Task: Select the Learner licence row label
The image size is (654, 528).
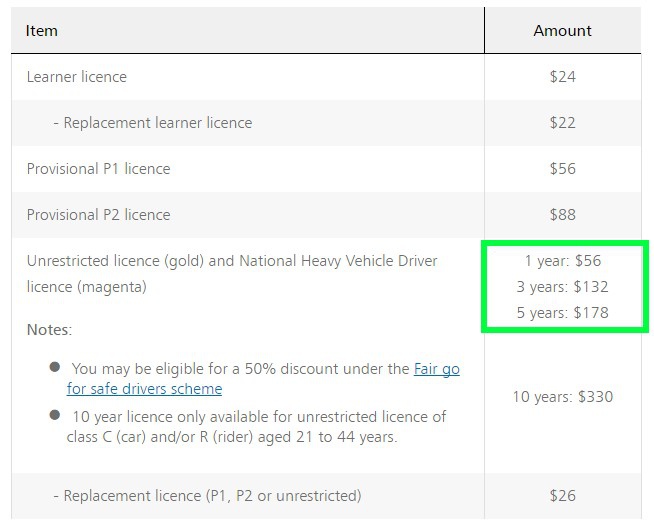Action: tap(77, 77)
